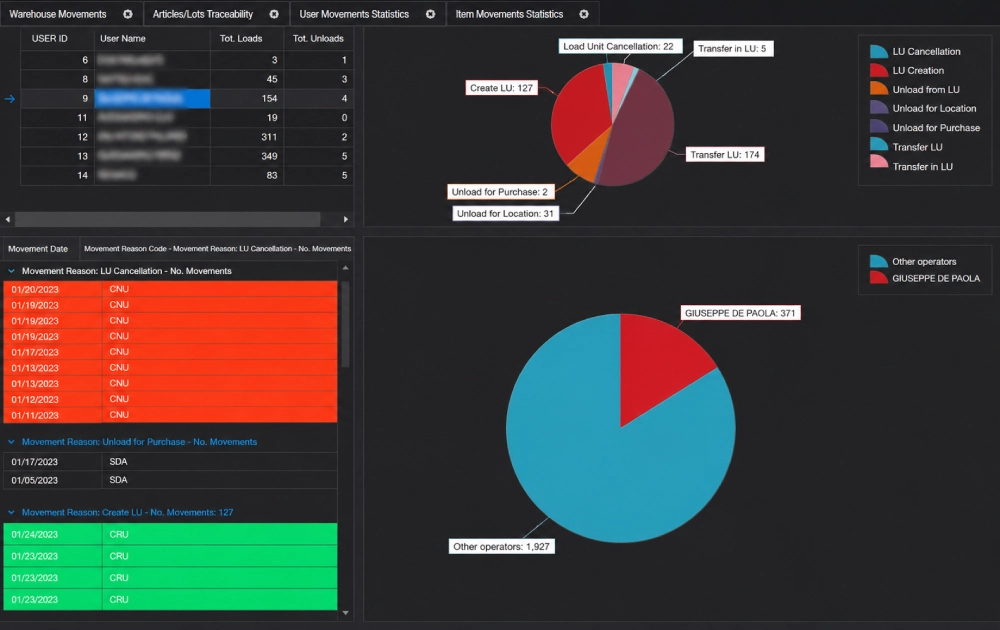
Task: Click the user grid horizontal scrollbar thumb
Action: click(168, 219)
